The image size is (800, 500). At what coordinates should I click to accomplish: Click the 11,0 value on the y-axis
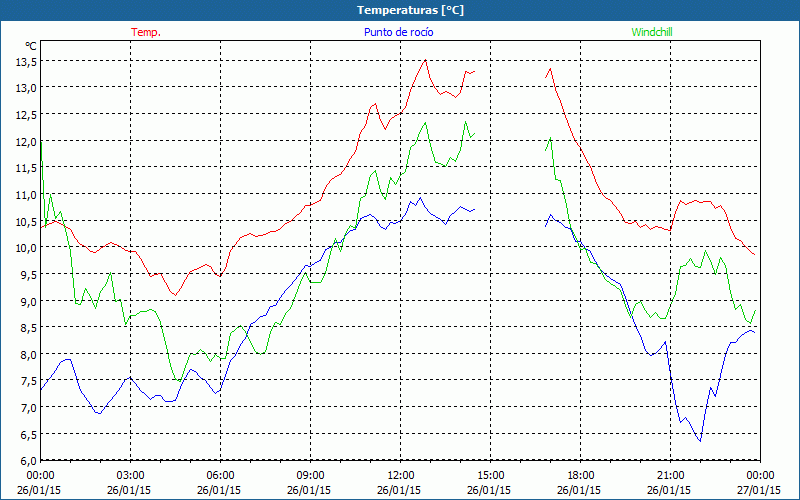[x=27, y=195]
